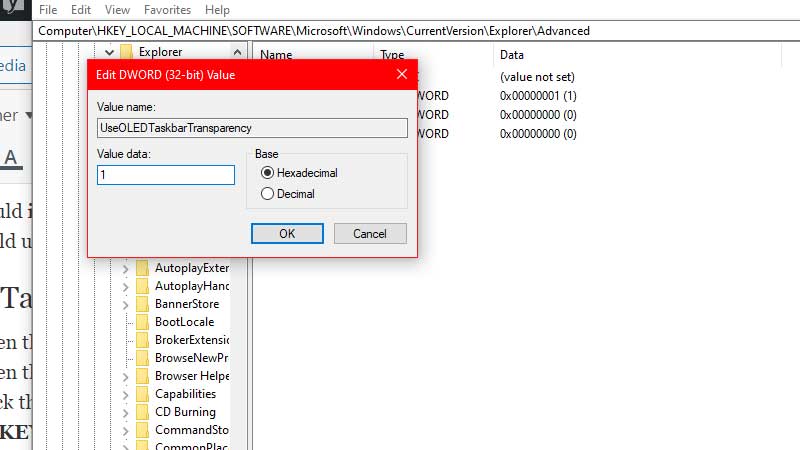The width and height of the screenshot is (800, 450).
Task: Select the Capabilities tree item
Action: 185,394
